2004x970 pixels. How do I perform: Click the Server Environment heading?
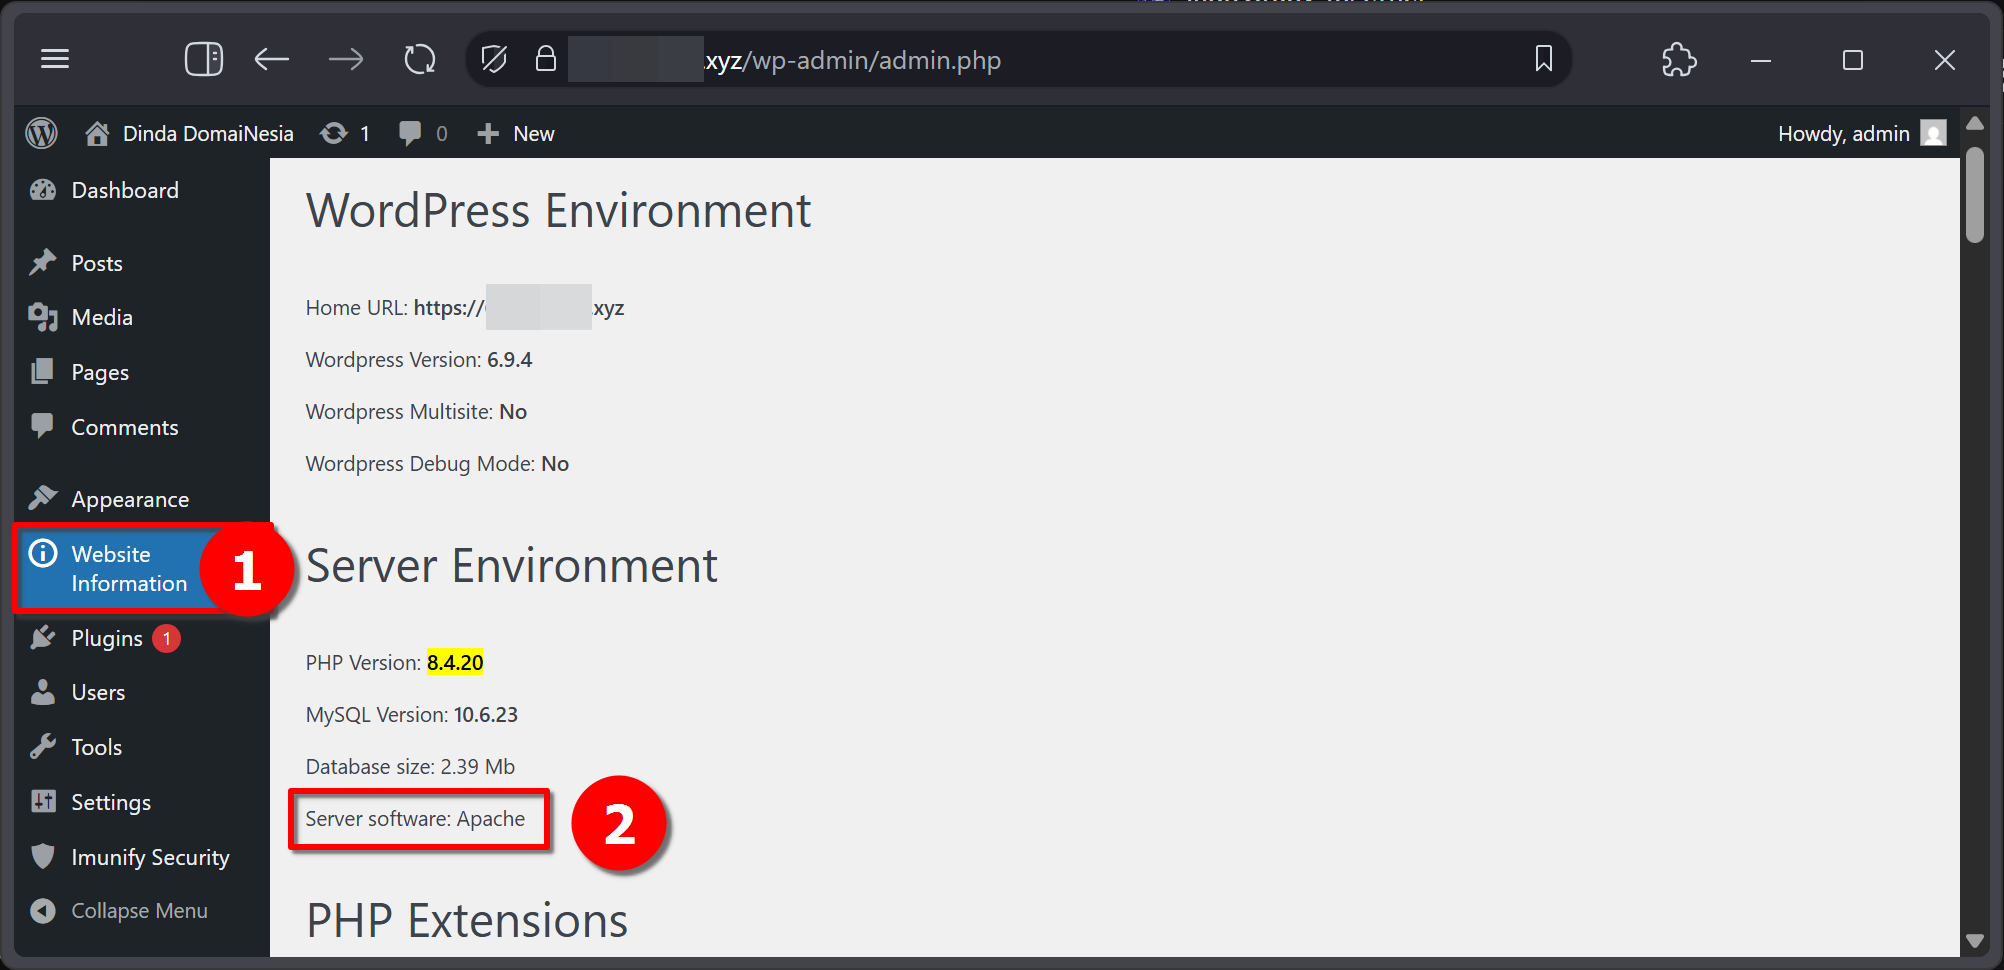coord(512,566)
